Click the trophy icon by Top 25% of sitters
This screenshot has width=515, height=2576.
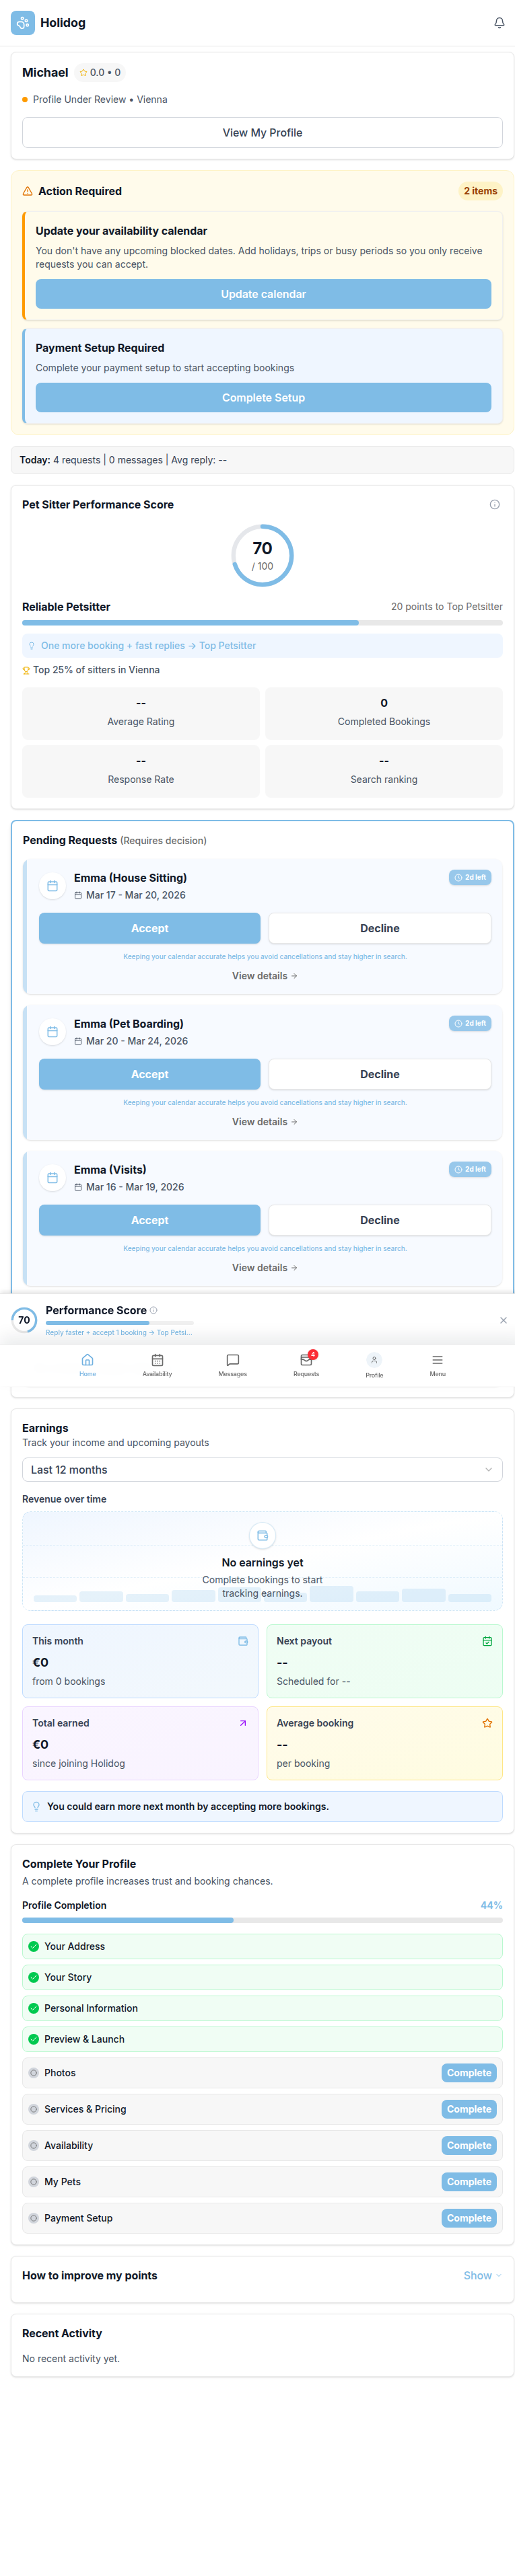point(26,670)
